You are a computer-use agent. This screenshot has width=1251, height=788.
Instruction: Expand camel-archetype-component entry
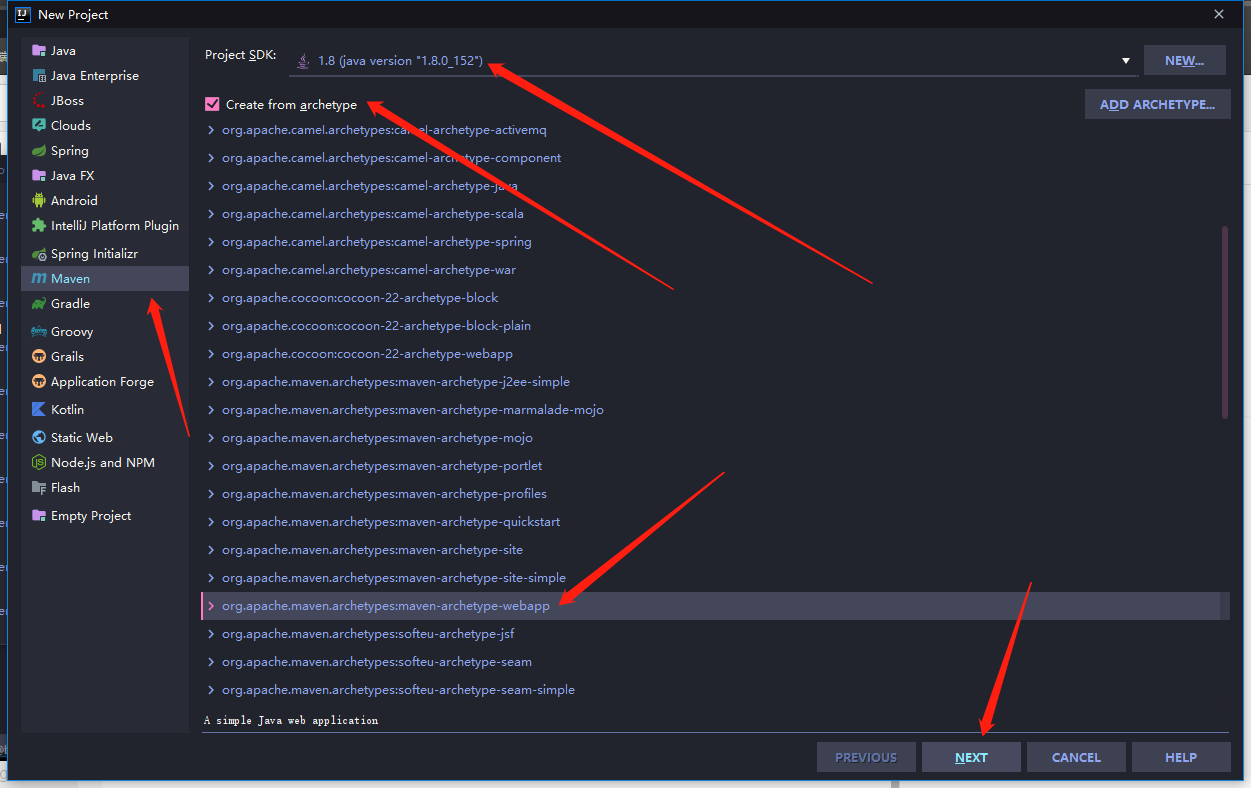(x=211, y=158)
